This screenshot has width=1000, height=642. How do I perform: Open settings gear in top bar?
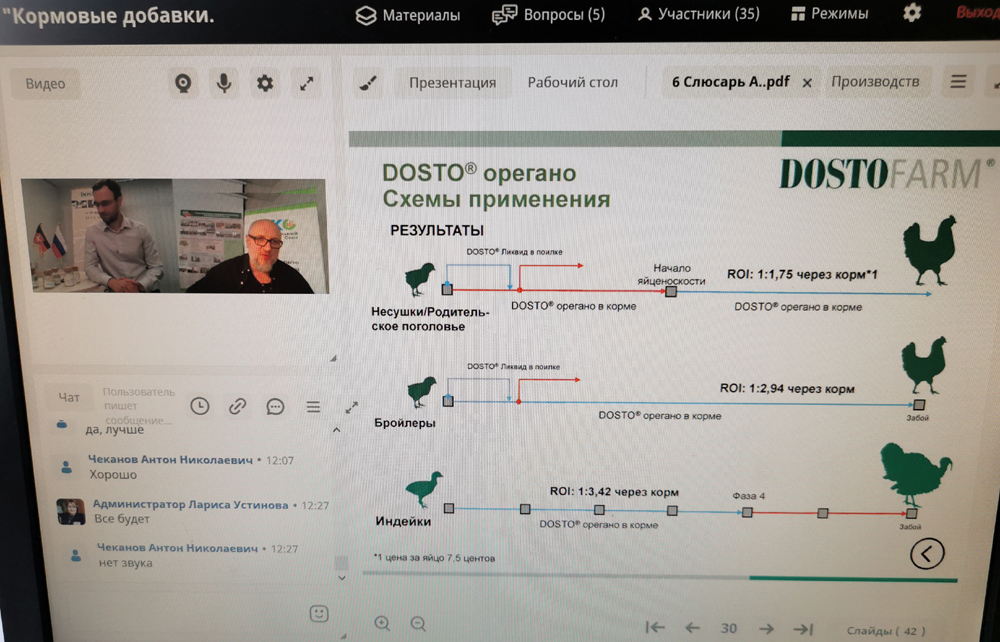coord(912,13)
